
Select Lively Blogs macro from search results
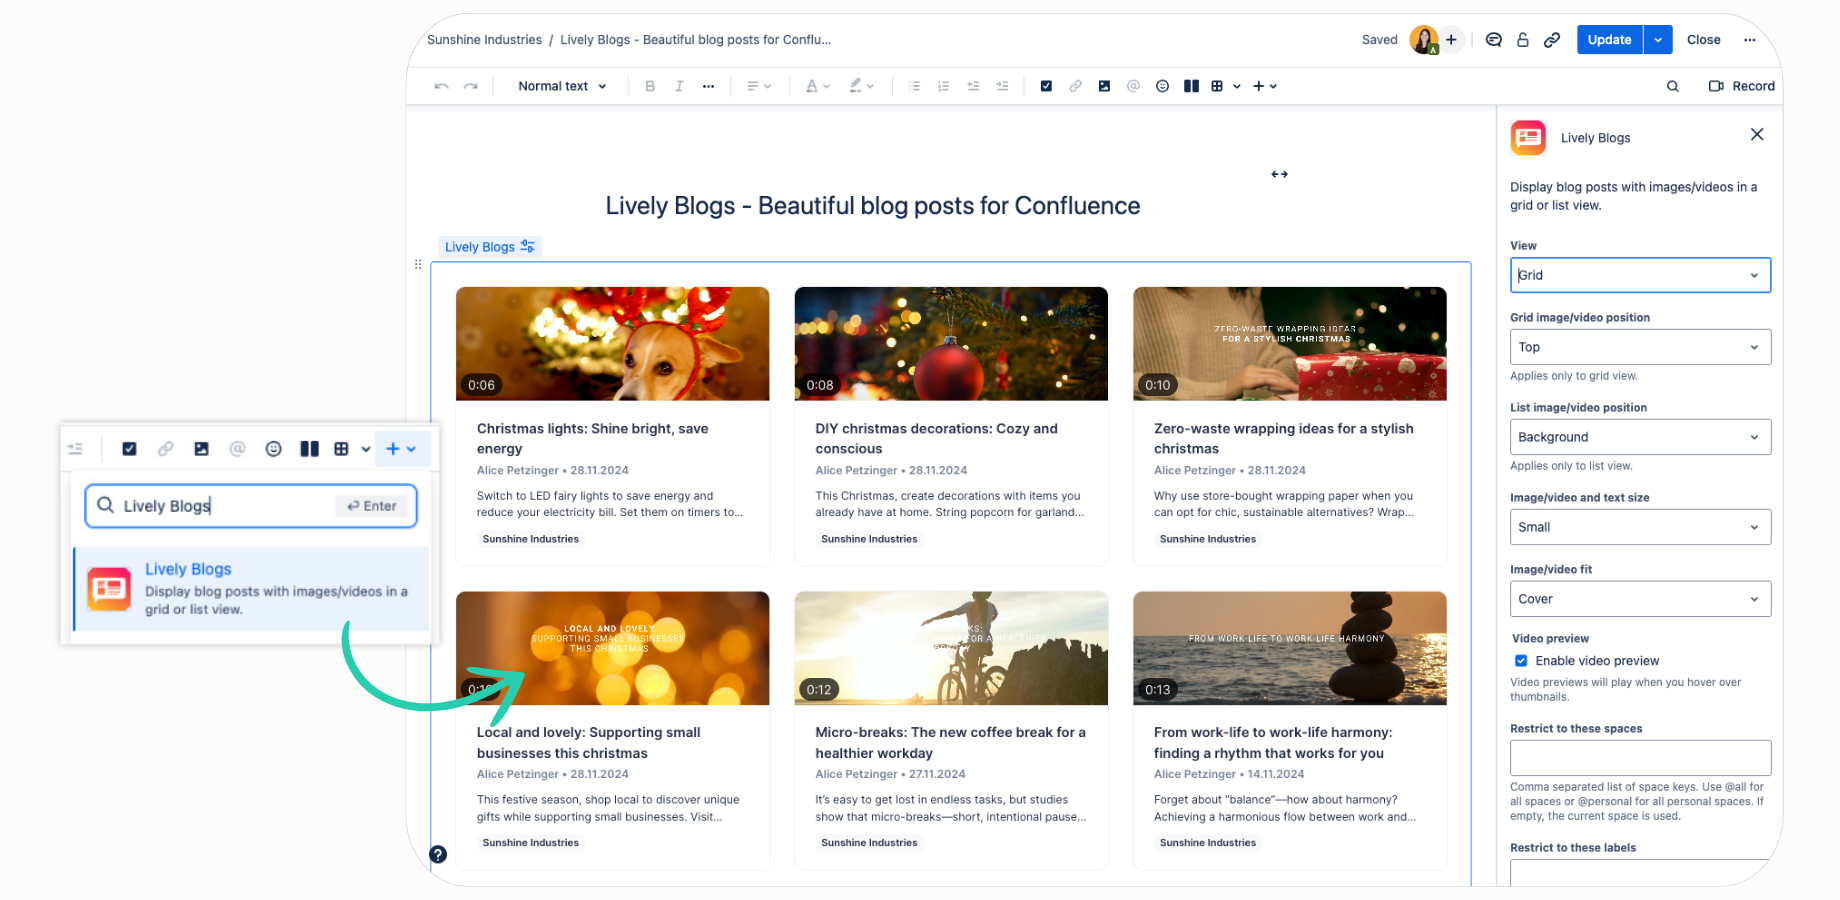[x=252, y=589]
